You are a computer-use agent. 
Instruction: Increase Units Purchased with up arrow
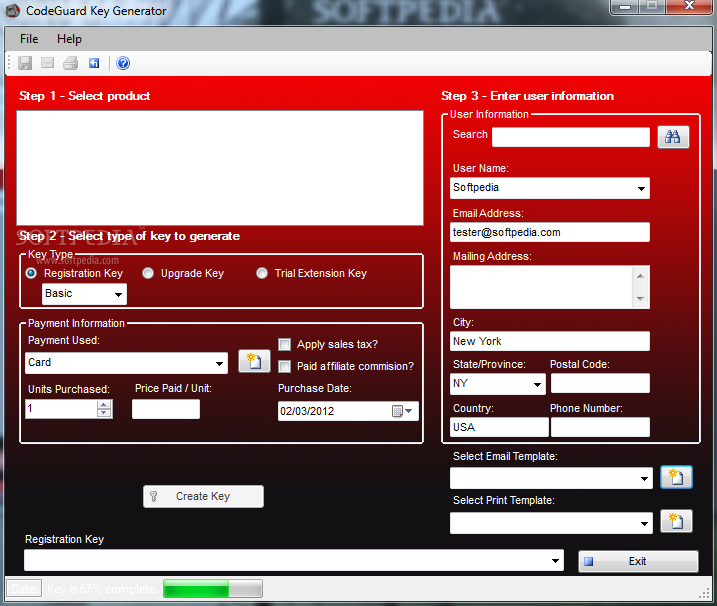pos(104,405)
